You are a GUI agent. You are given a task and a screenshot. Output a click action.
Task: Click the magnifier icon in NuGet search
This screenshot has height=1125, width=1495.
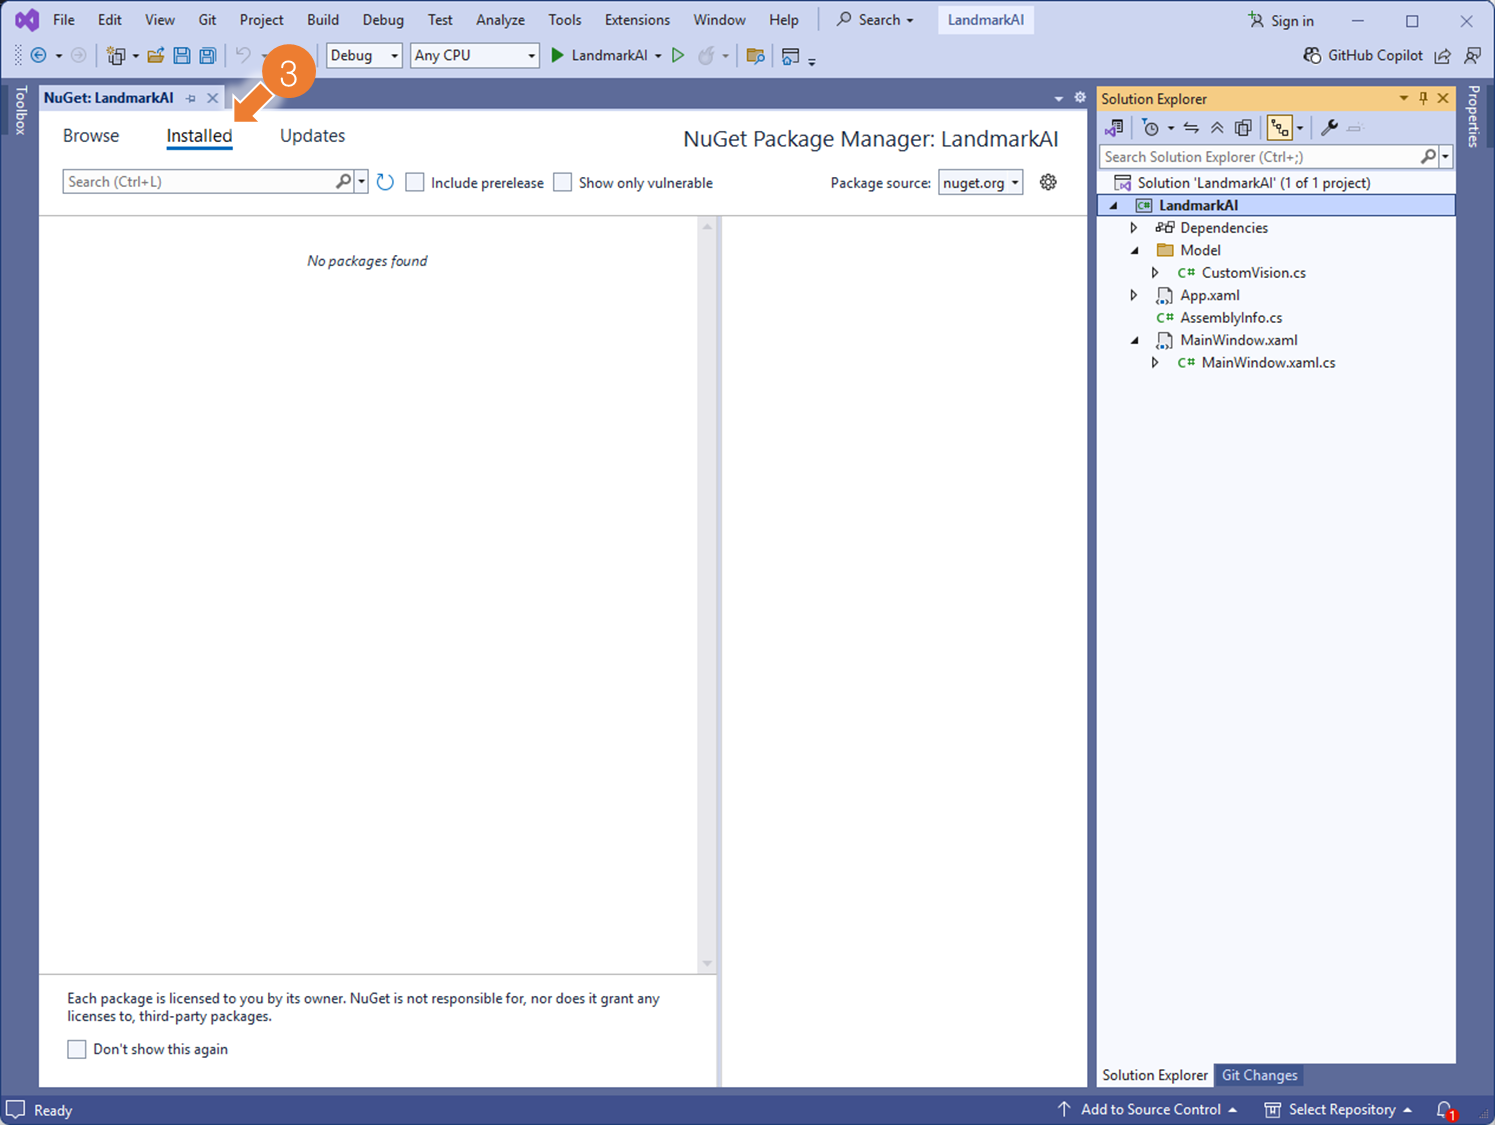(343, 182)
